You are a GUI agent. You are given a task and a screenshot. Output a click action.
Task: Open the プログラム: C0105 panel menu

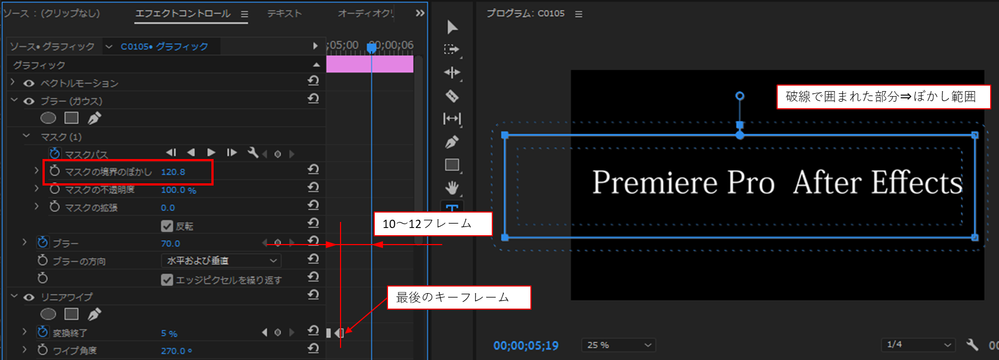[x=579, y=14]
